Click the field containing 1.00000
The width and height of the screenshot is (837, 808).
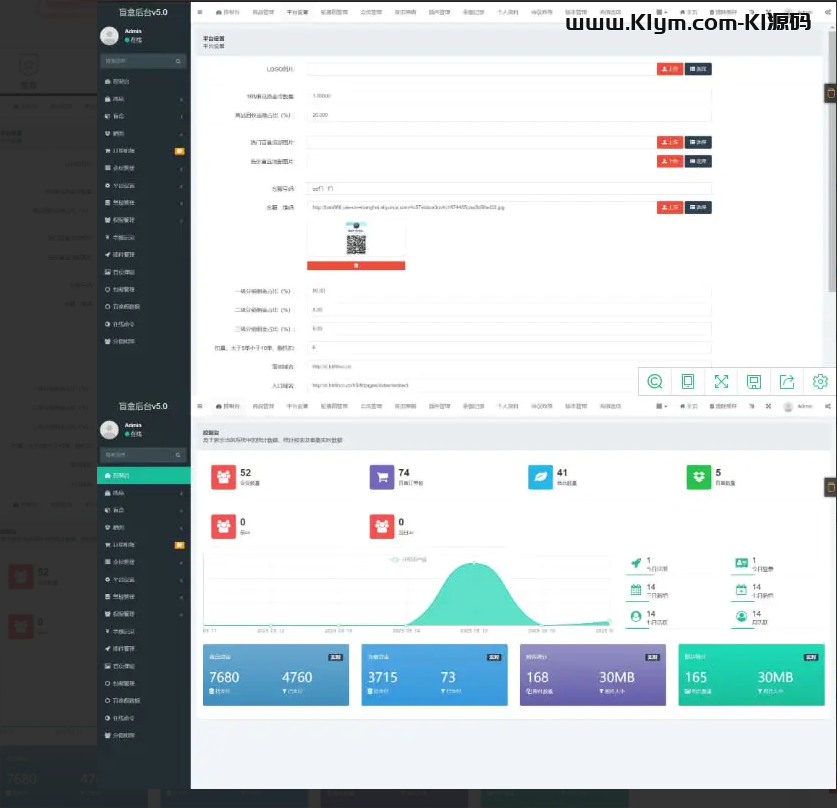coord(509,96)
